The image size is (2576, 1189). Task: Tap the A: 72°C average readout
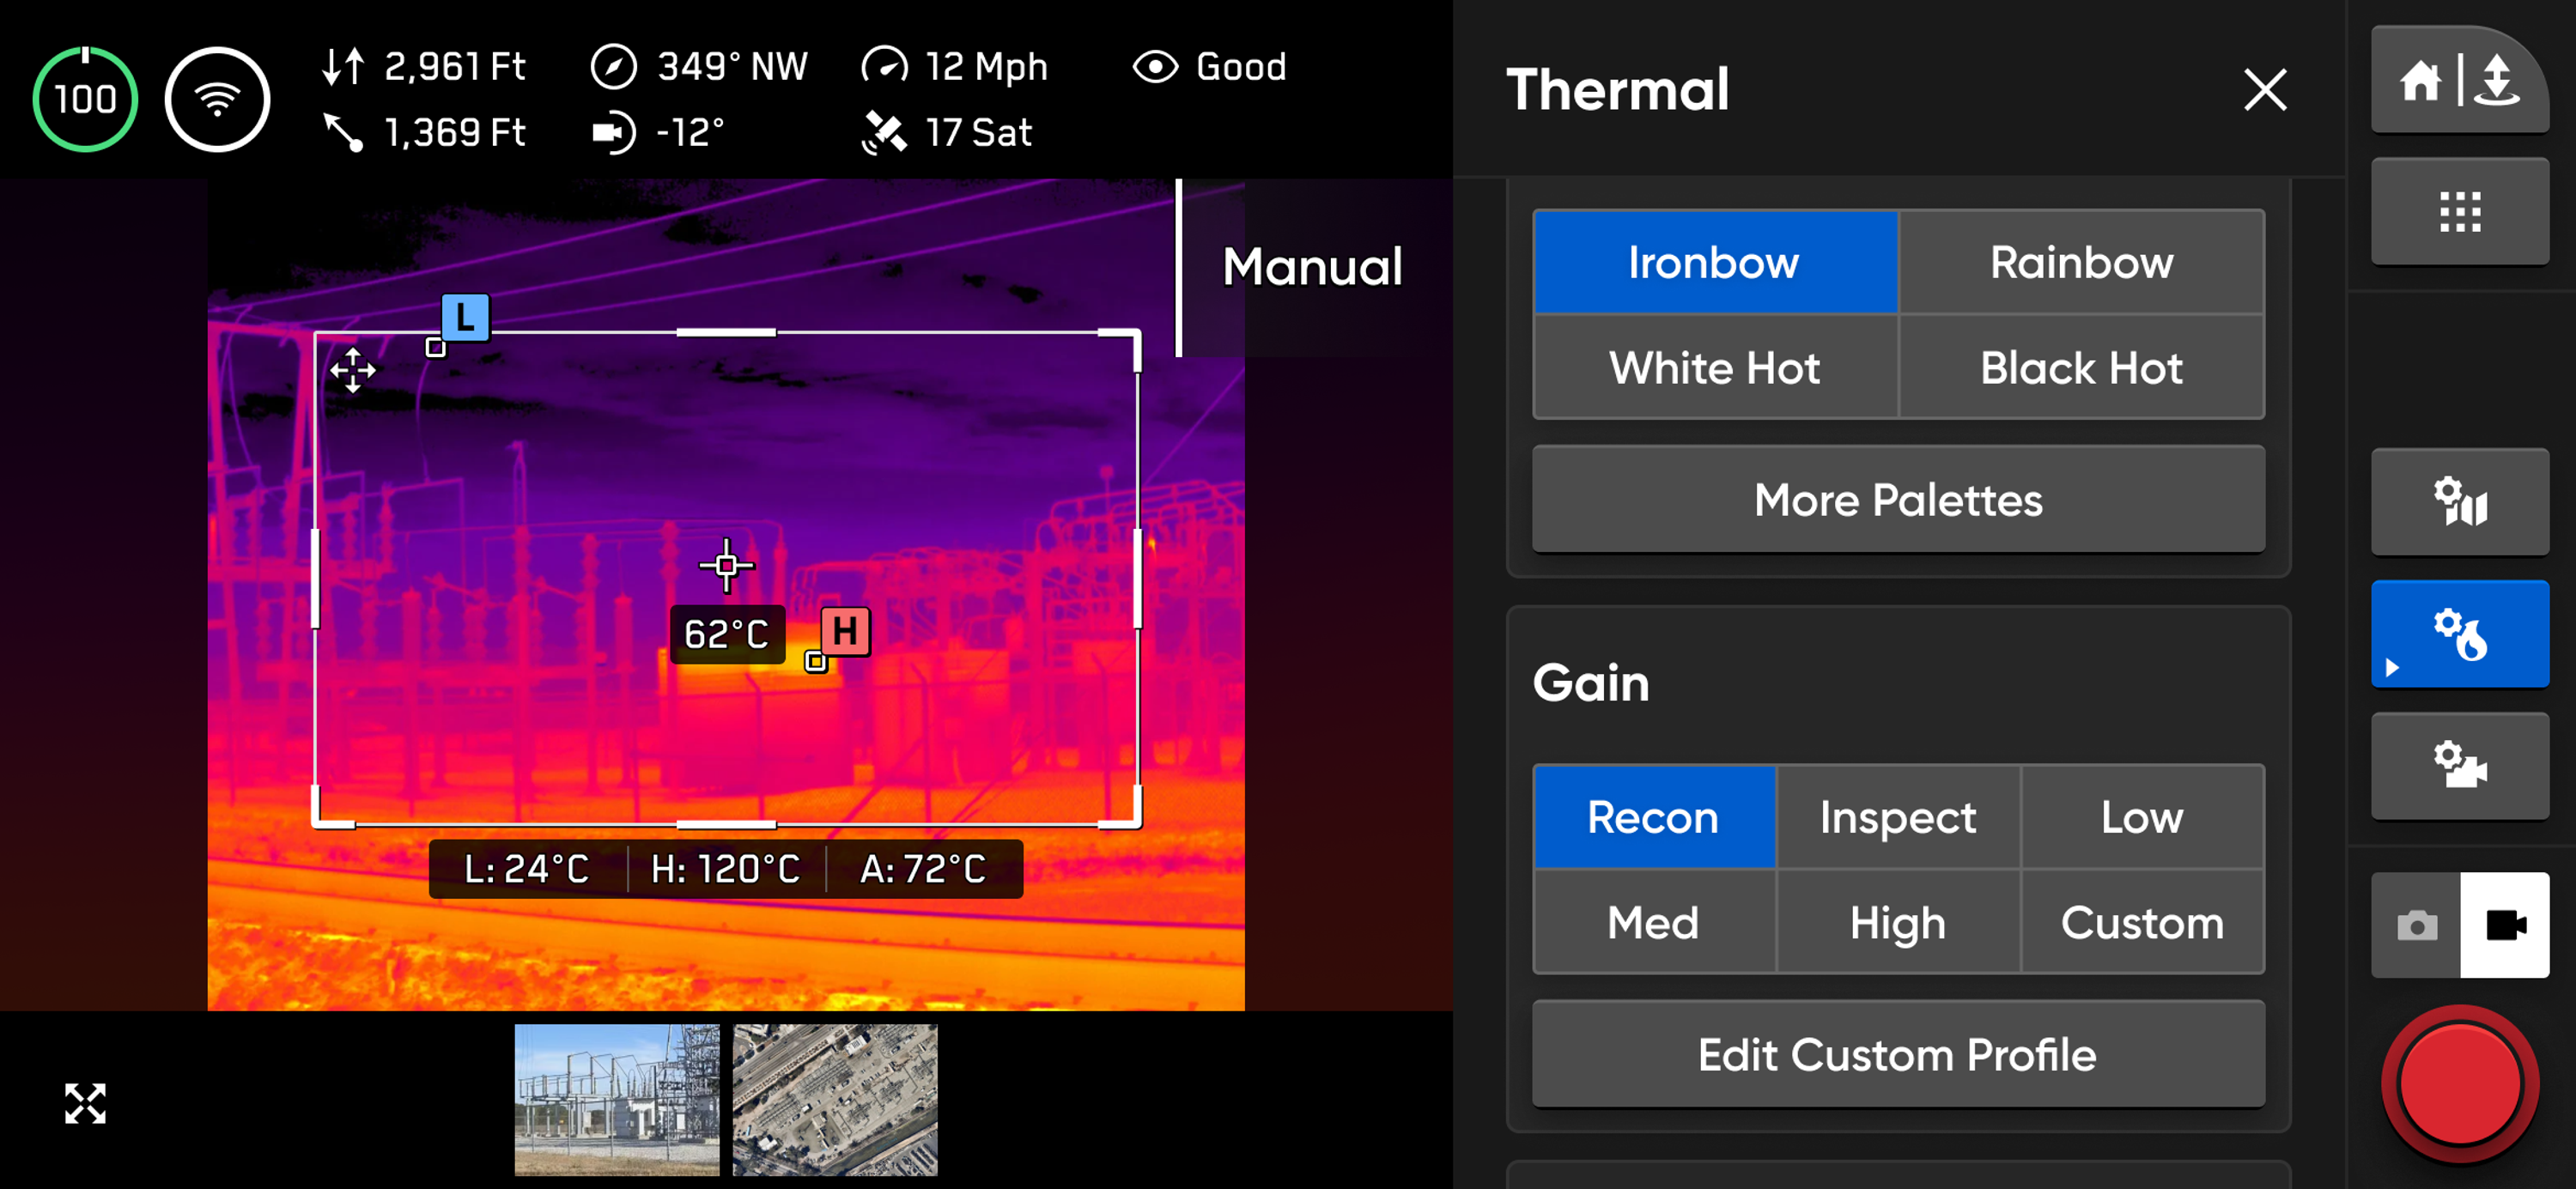click(x=922, y=868)
